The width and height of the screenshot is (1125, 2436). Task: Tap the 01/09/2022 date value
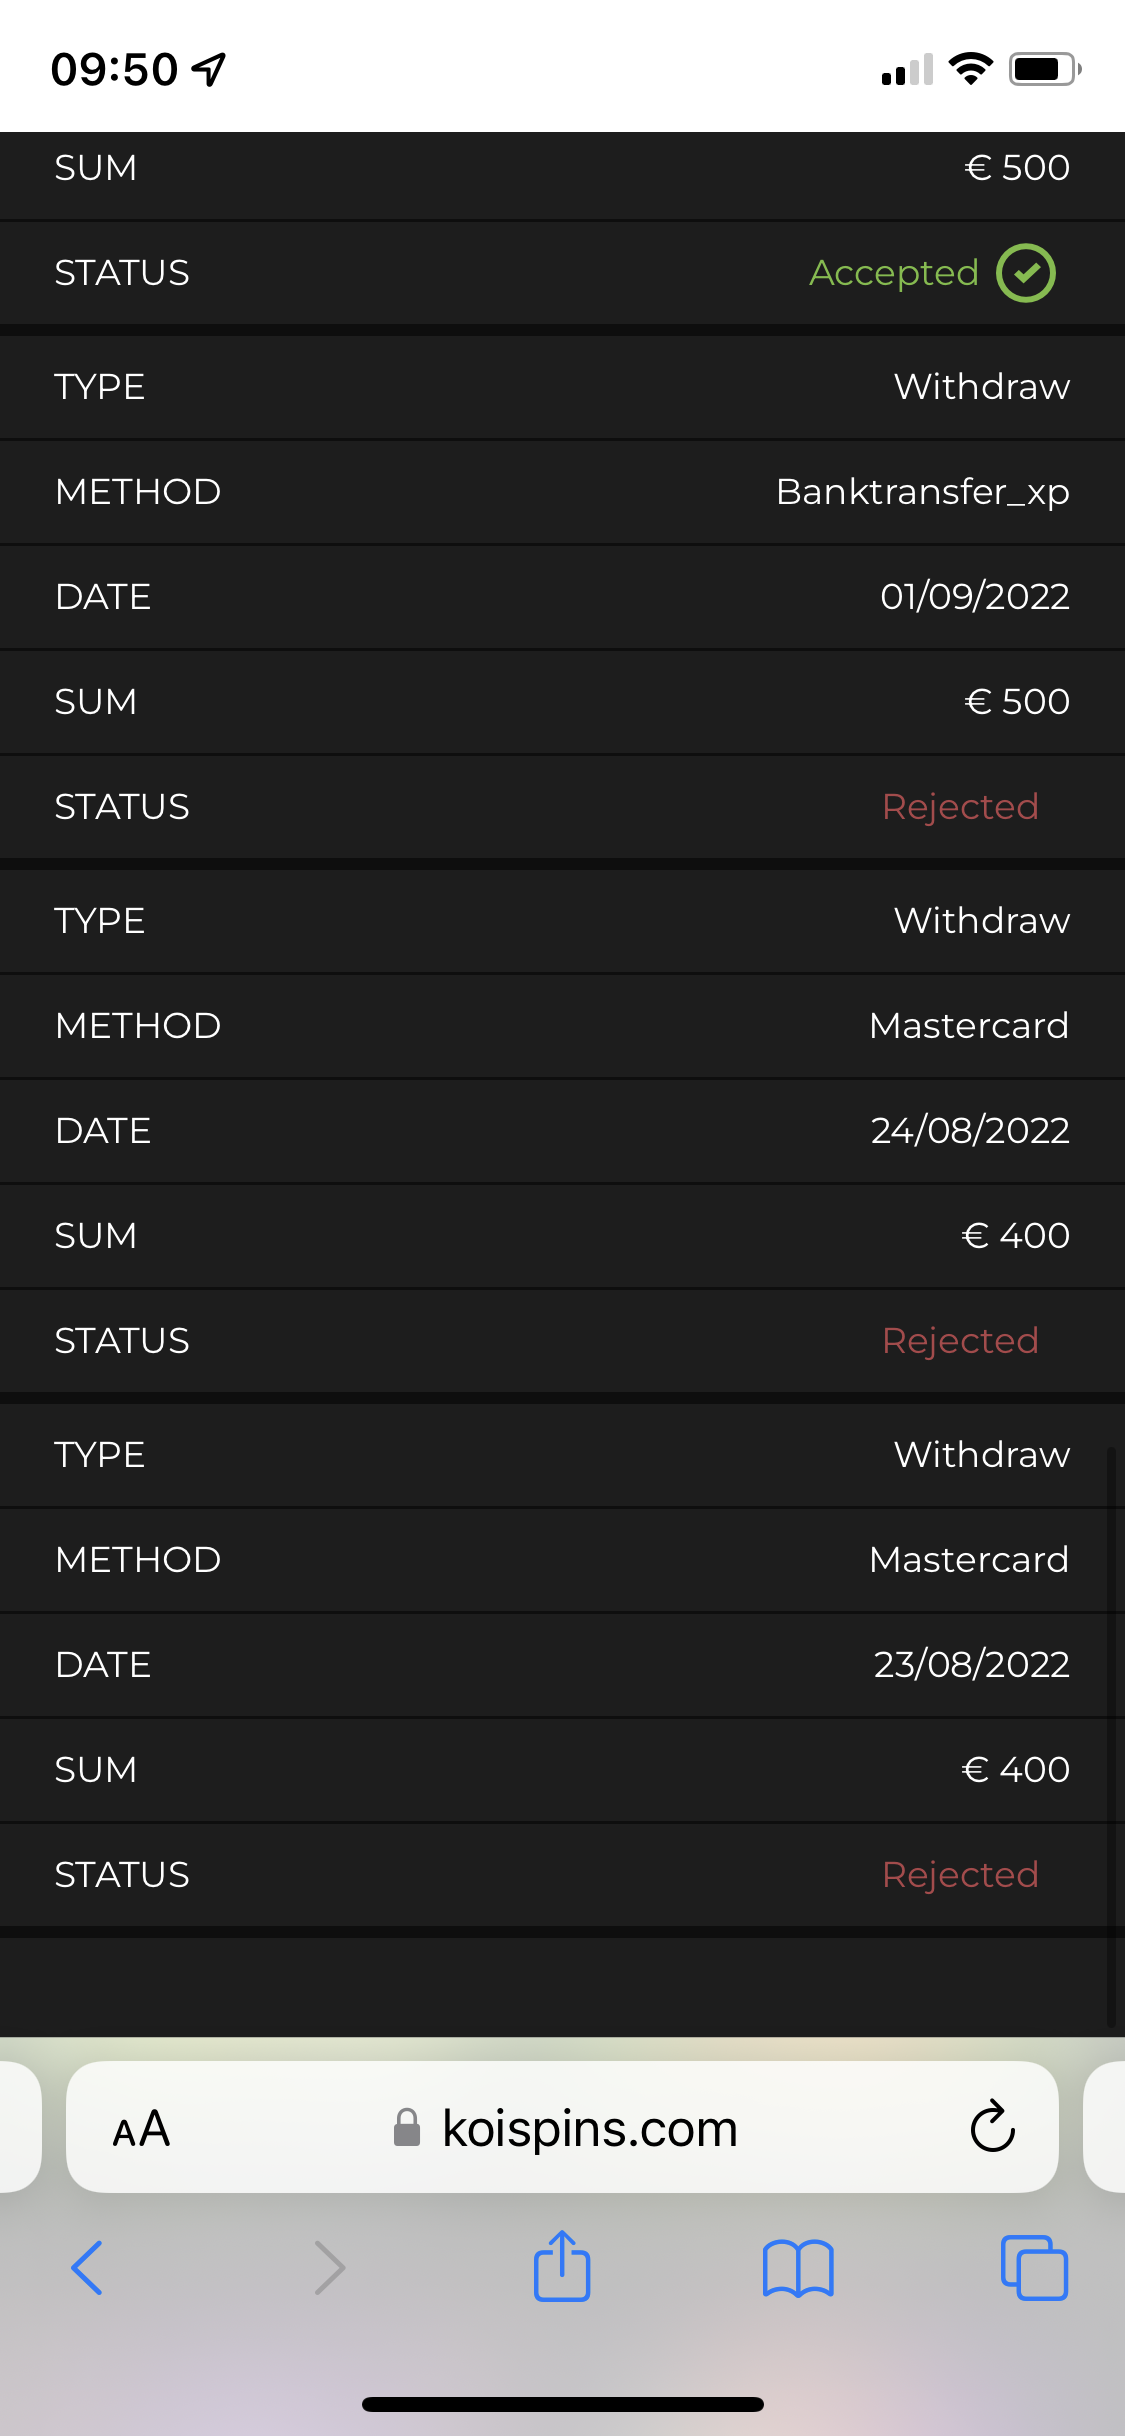coord(974,597)
